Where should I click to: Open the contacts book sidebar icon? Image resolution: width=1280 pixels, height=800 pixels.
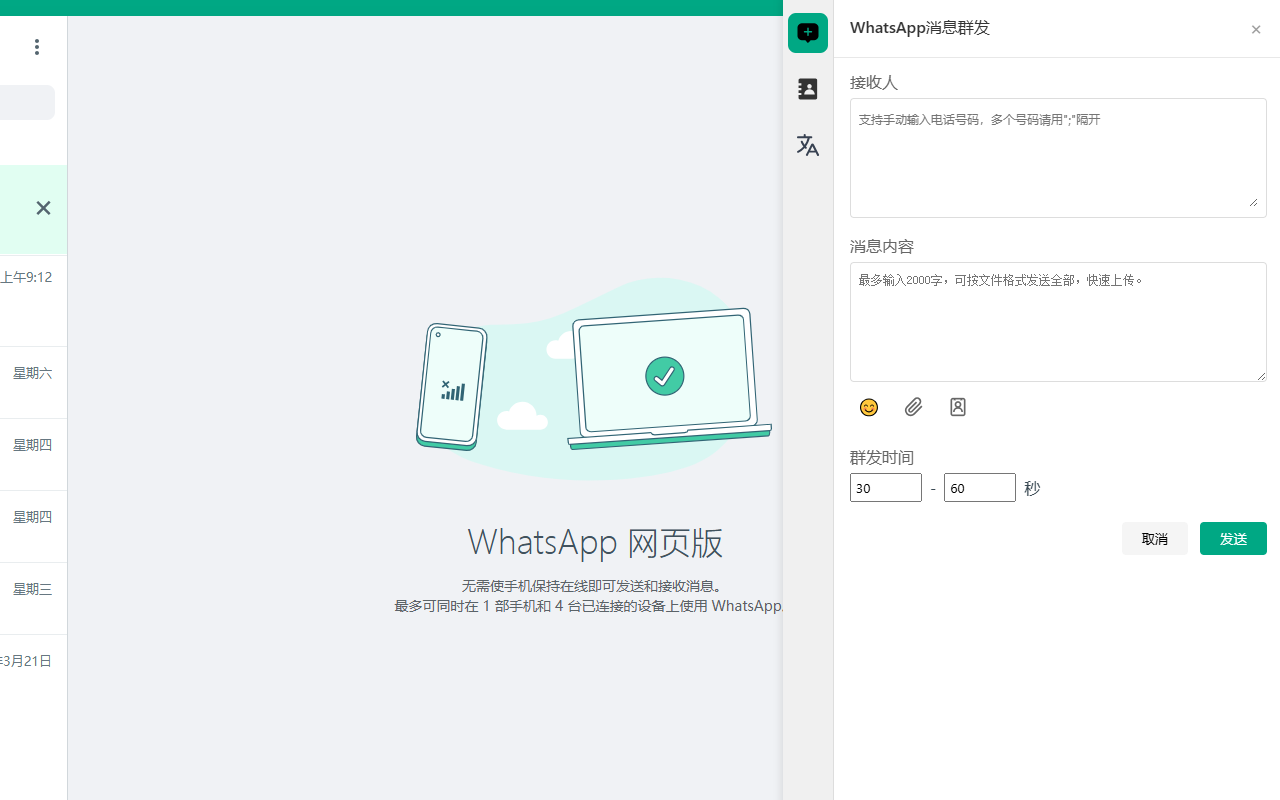click(808, 89)
